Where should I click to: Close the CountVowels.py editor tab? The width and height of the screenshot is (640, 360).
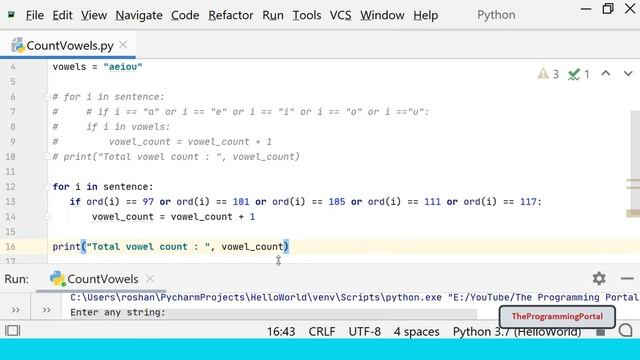click(x=123, y=45)
